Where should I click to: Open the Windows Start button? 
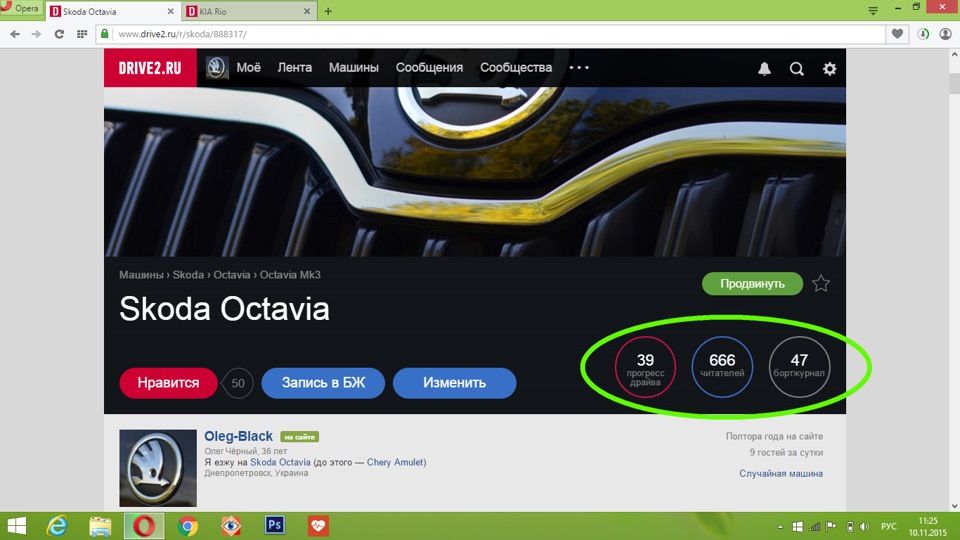pos(17,526)
